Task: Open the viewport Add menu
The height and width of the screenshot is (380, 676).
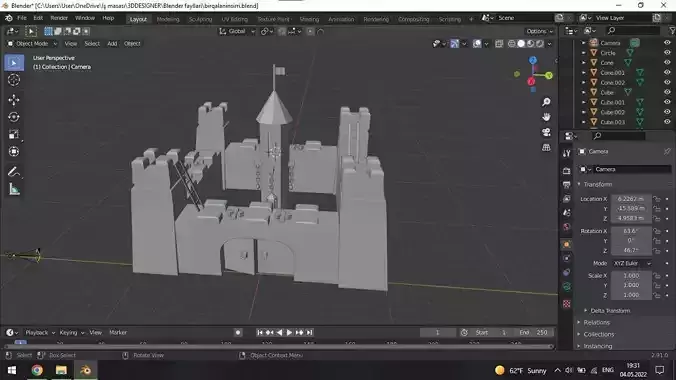Action: (112, 44)
